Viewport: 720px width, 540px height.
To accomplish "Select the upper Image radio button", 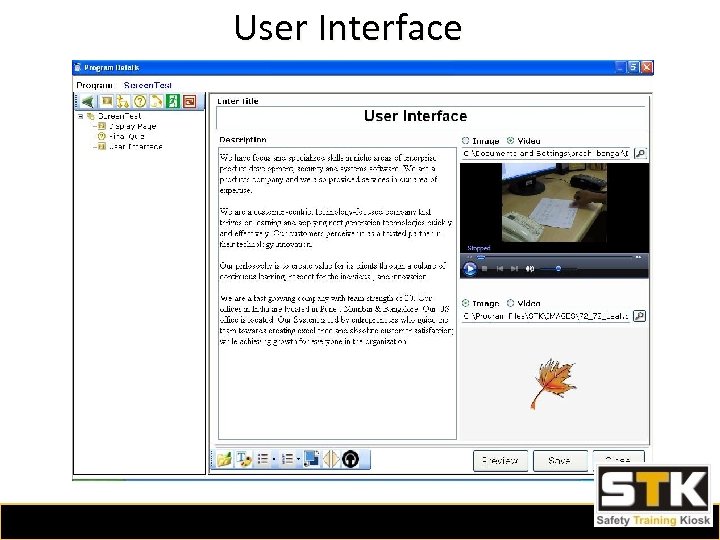I will [x=466, y=141].
